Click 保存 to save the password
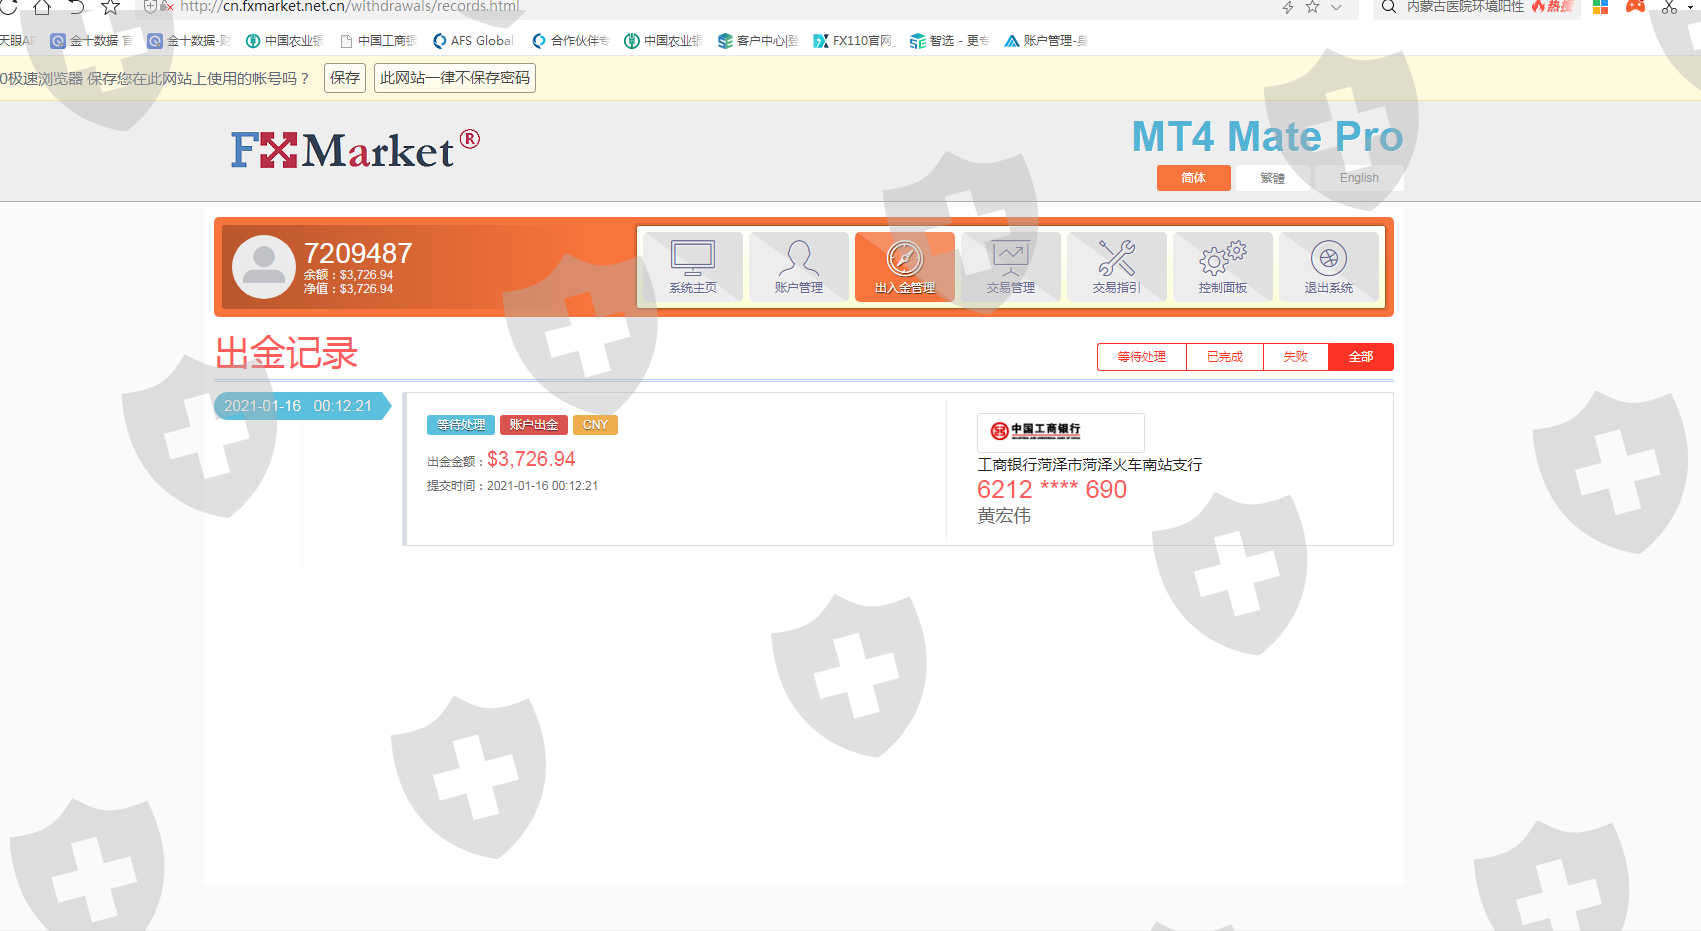1701x931 pixels. point(345,78)
